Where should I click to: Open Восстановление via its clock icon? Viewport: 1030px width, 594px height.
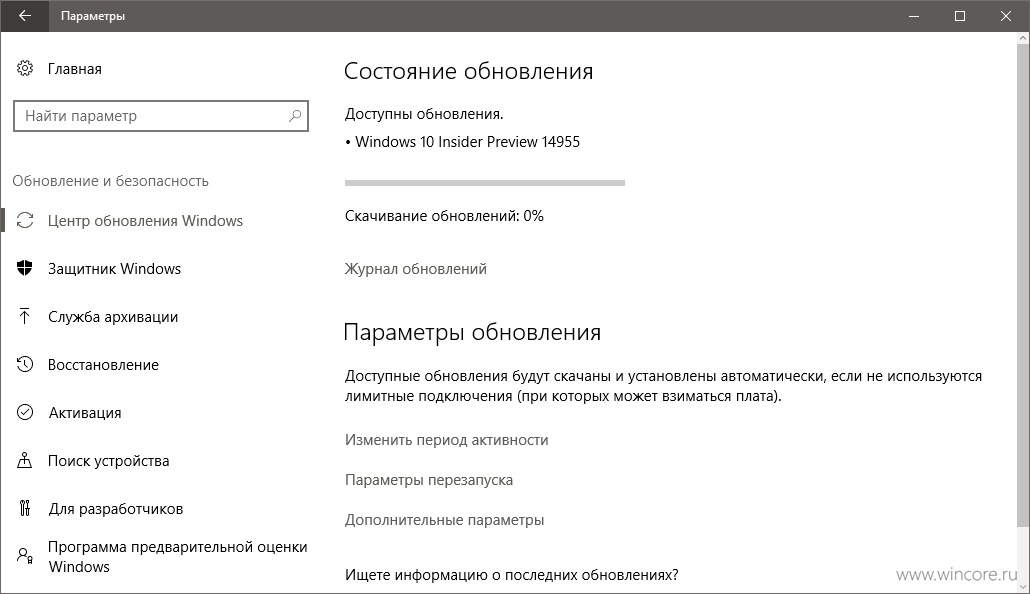(x=25, y=365)
